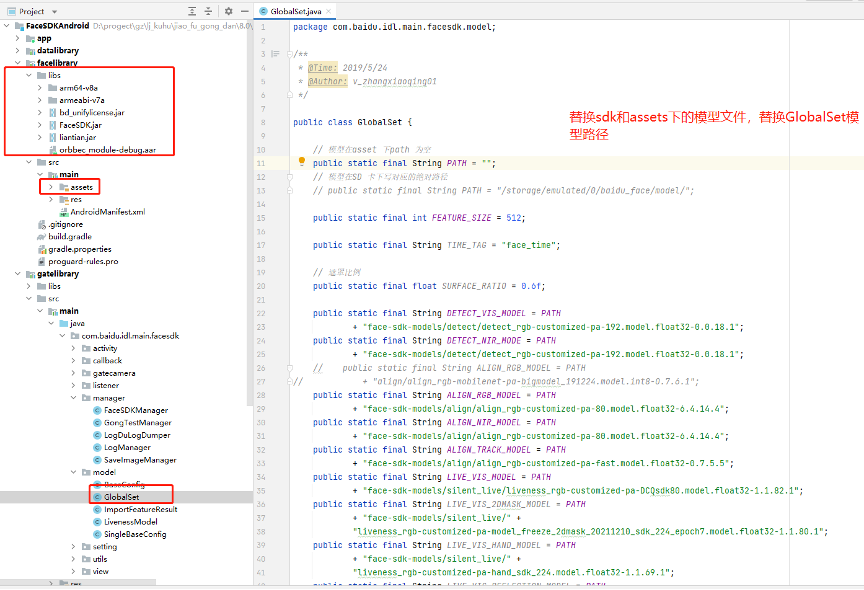The width and height of the screenshot is (864, 590).
Task: Close the GlobalSet.java tab
Action: 329,11
